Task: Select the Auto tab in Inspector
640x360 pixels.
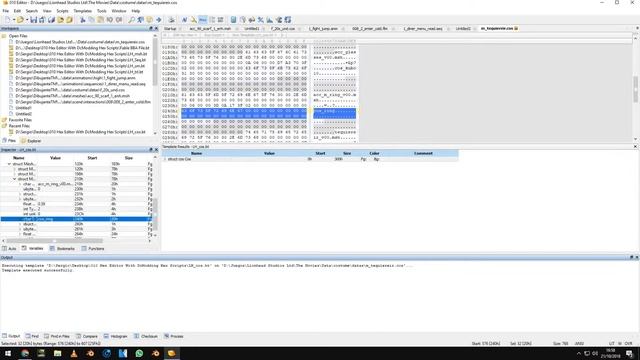Action: pos(9,249)
